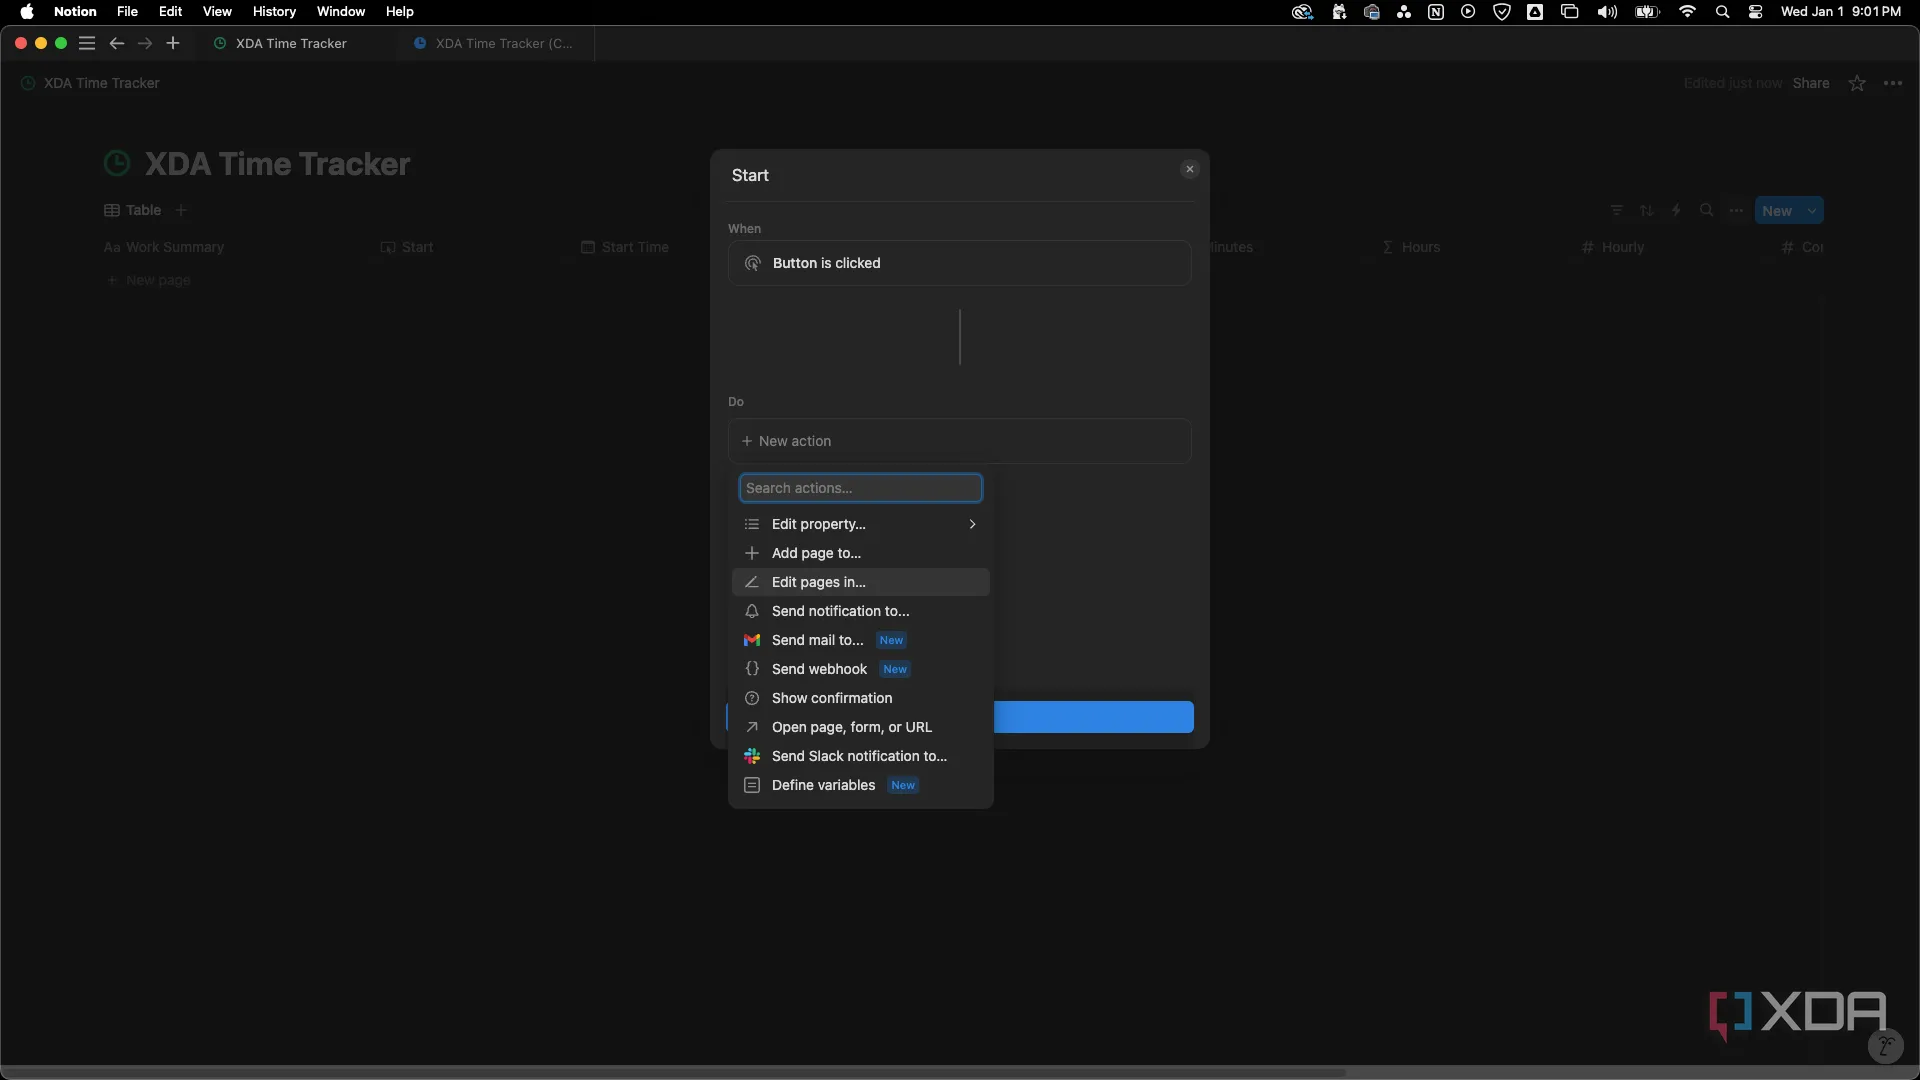Viewport: 1920px width, 1080px height.
Task: Open the Notion sidebar hamburger menu
Action: 87,43
